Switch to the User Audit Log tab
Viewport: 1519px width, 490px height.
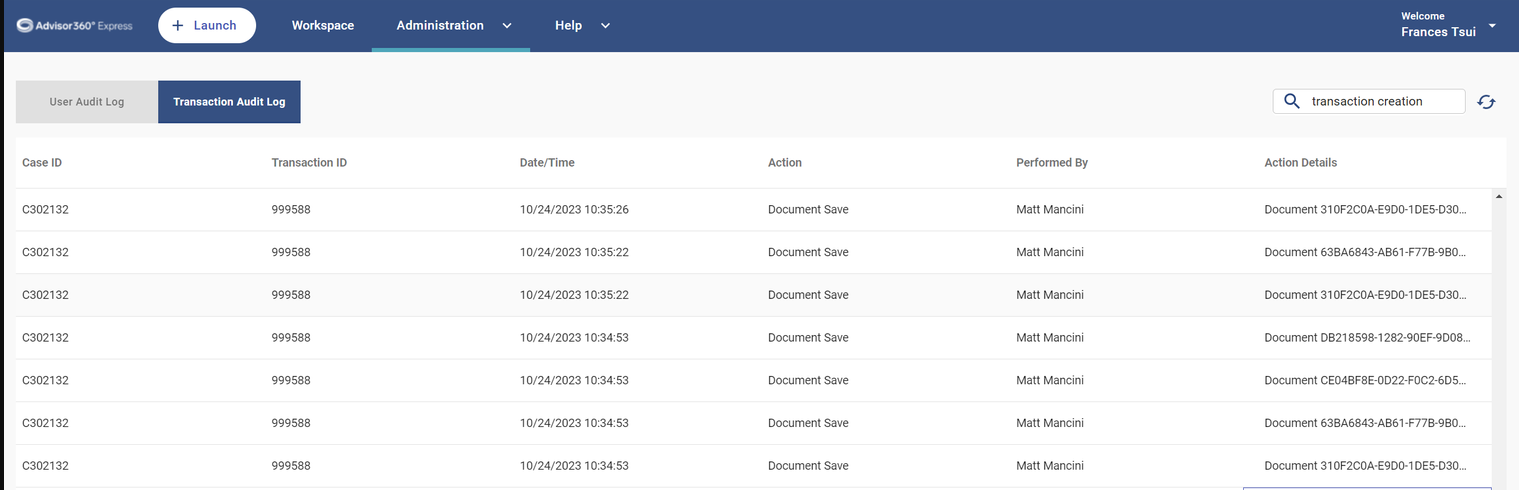[x=87, y=102]
